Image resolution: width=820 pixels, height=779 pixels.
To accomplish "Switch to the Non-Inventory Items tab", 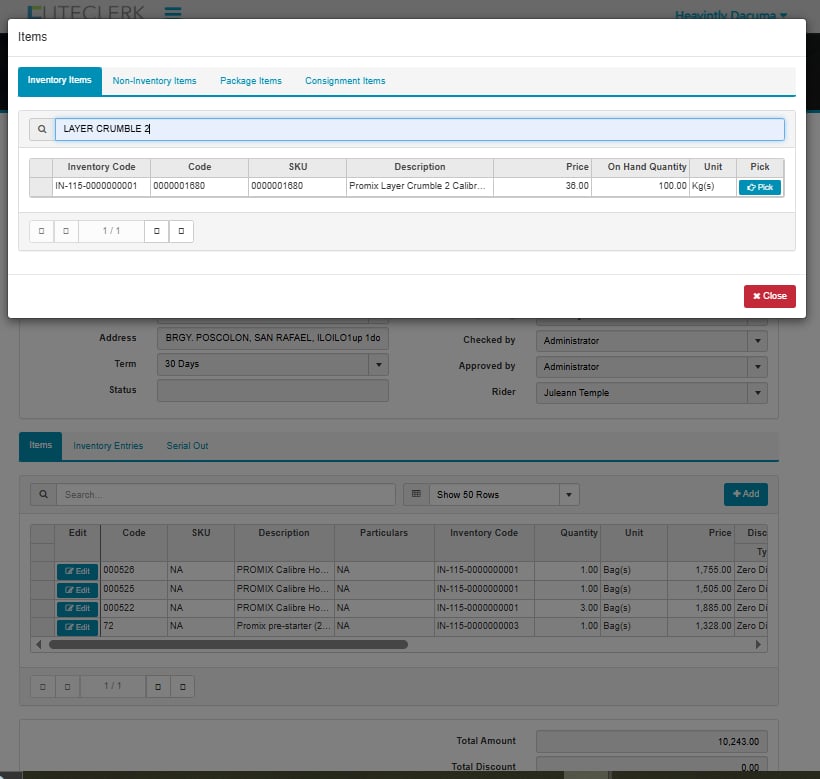I will click(154, 81).
